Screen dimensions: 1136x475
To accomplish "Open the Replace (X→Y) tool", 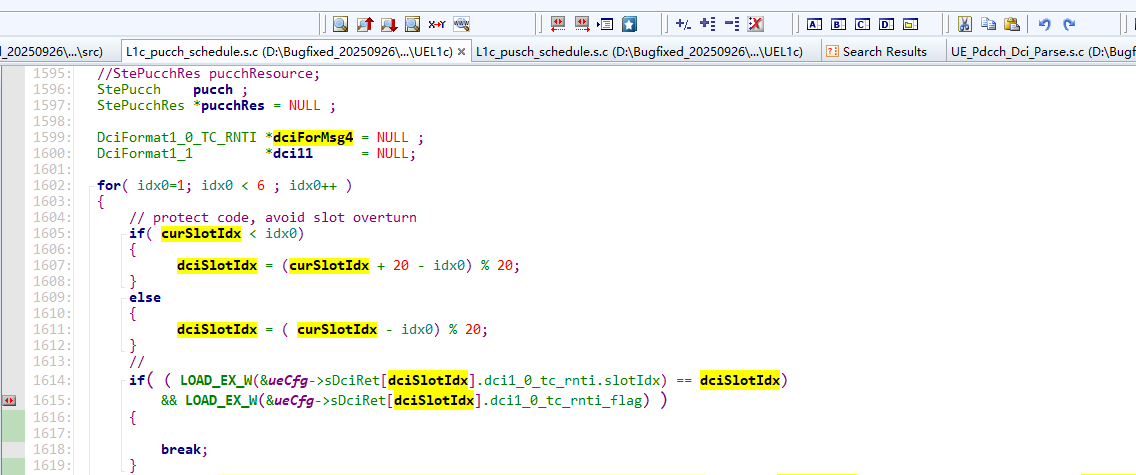I will click(x=437, y=24).
